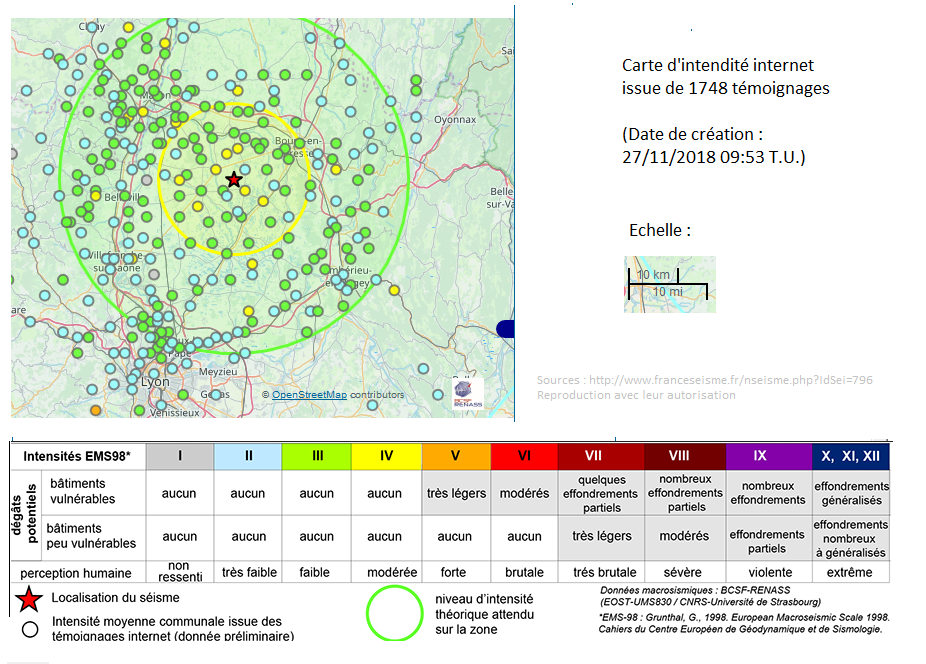Click the très faible perception cell
Viewport: 926px width, 664px height.
click(249, 572)
